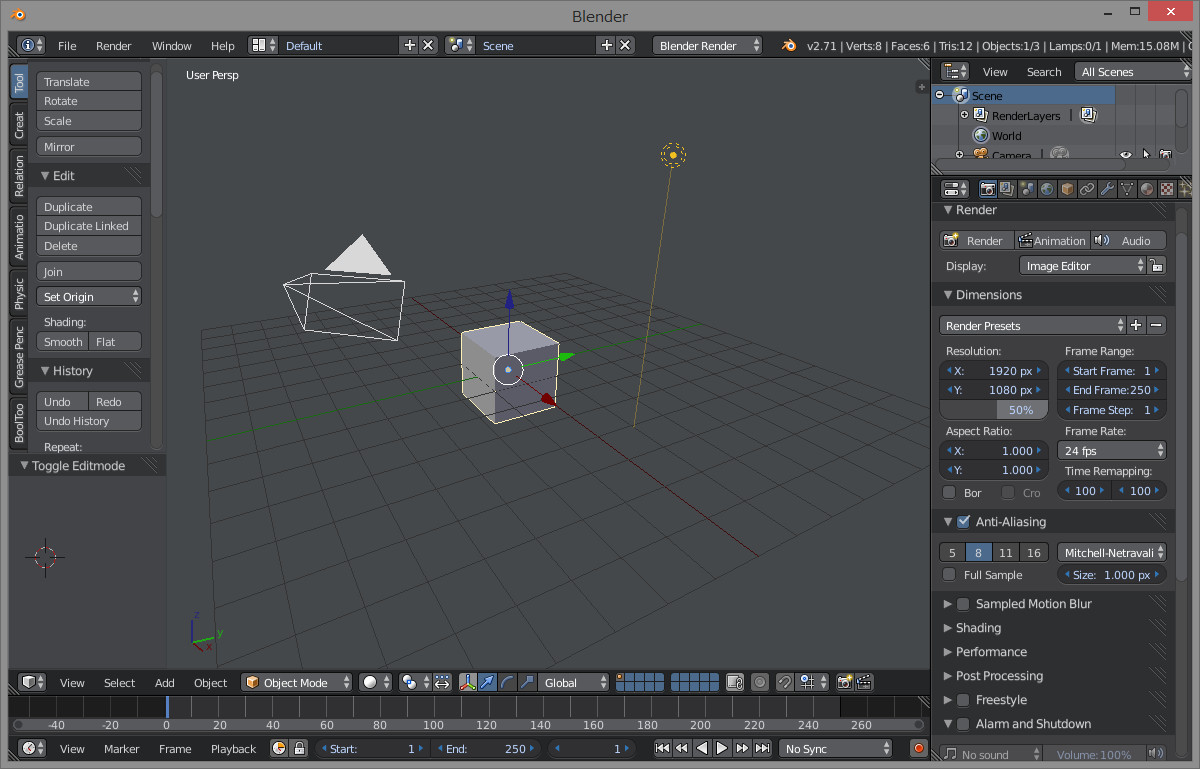Click the Volume slider in Audio section
Screen dimensions: 1200x769
(x=1095, y=754)
